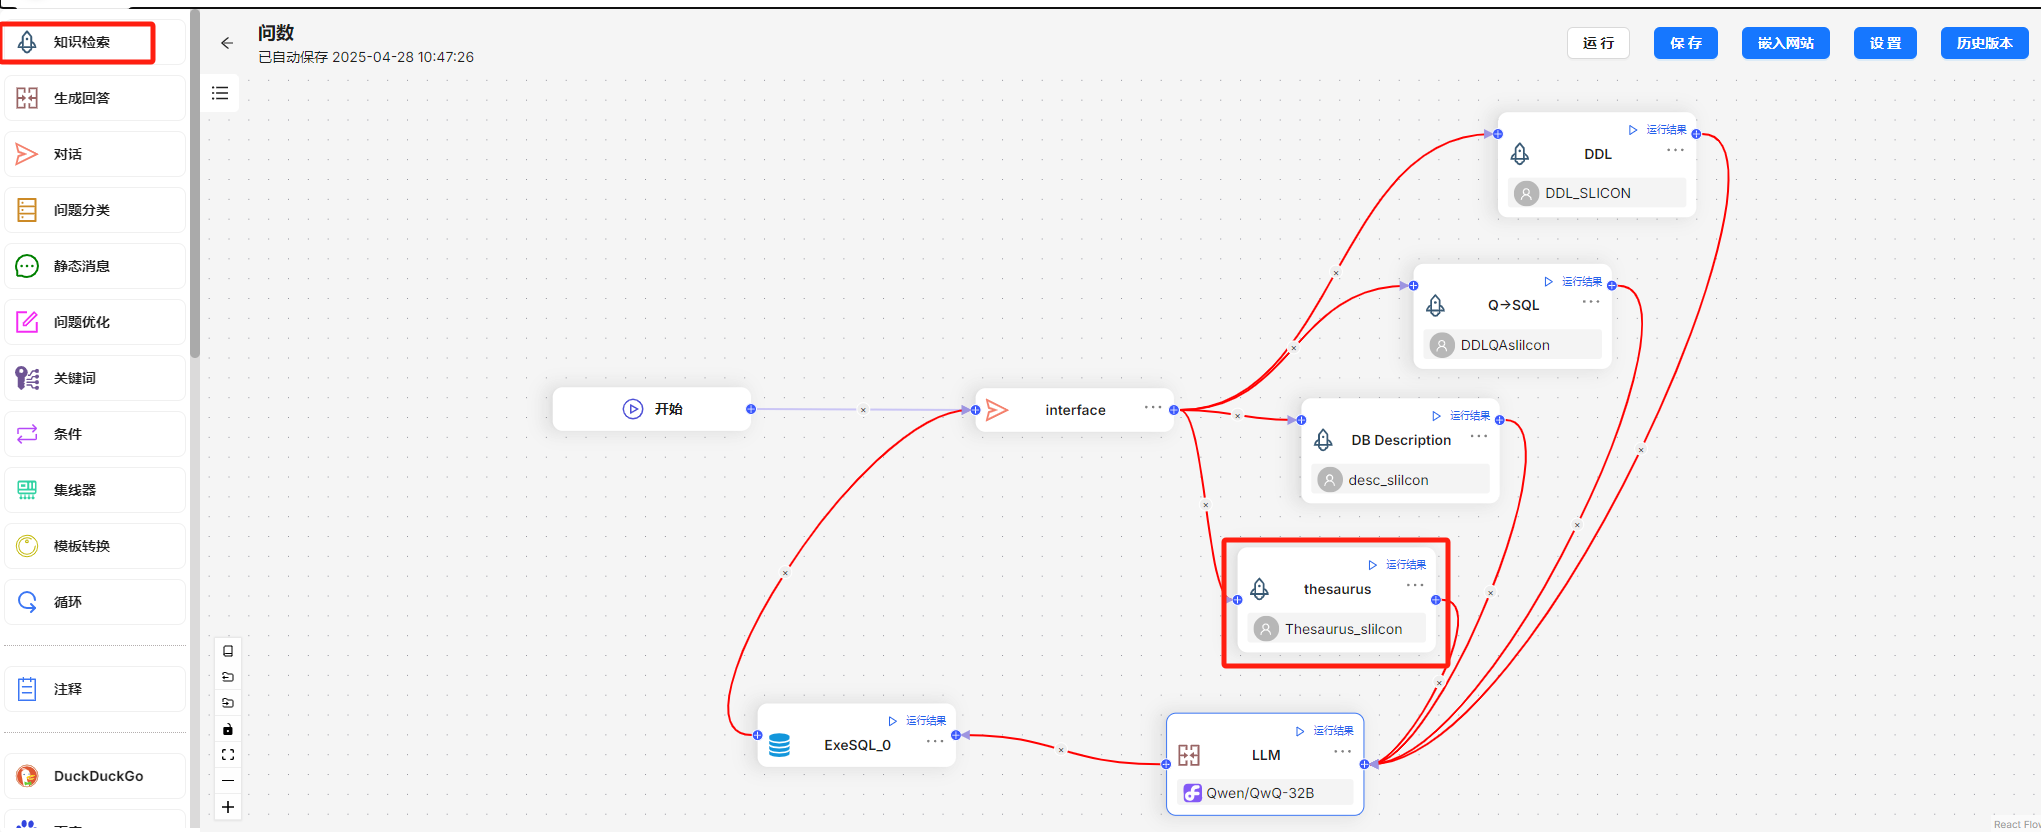Select the LLM node
The image size is (2041, 832).
click(x=1265, y=764)
